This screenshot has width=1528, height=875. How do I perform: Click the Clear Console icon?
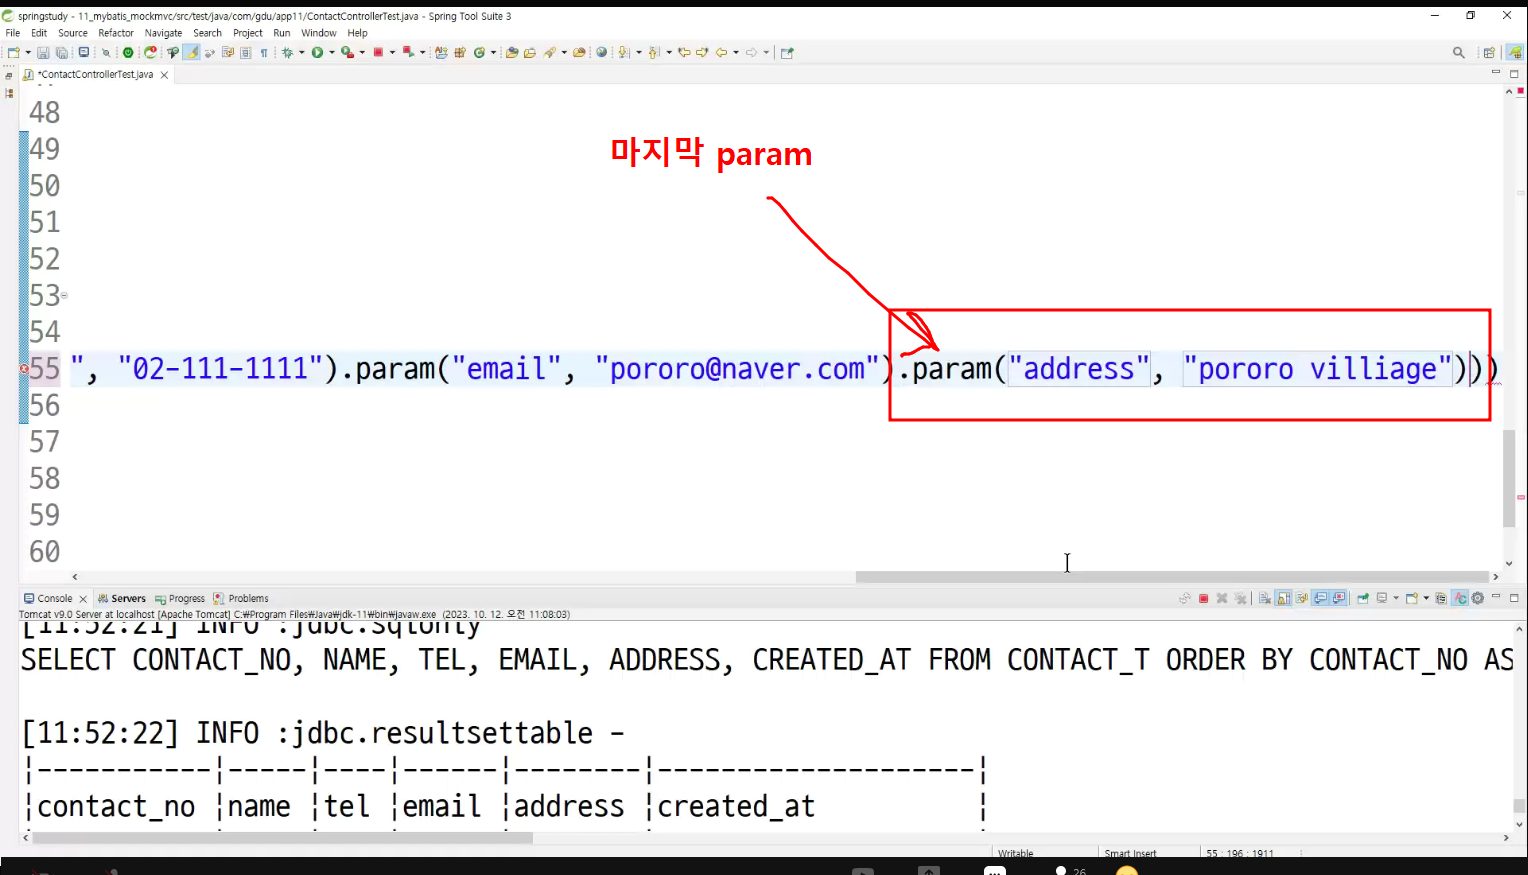(x=1265, y=598)
